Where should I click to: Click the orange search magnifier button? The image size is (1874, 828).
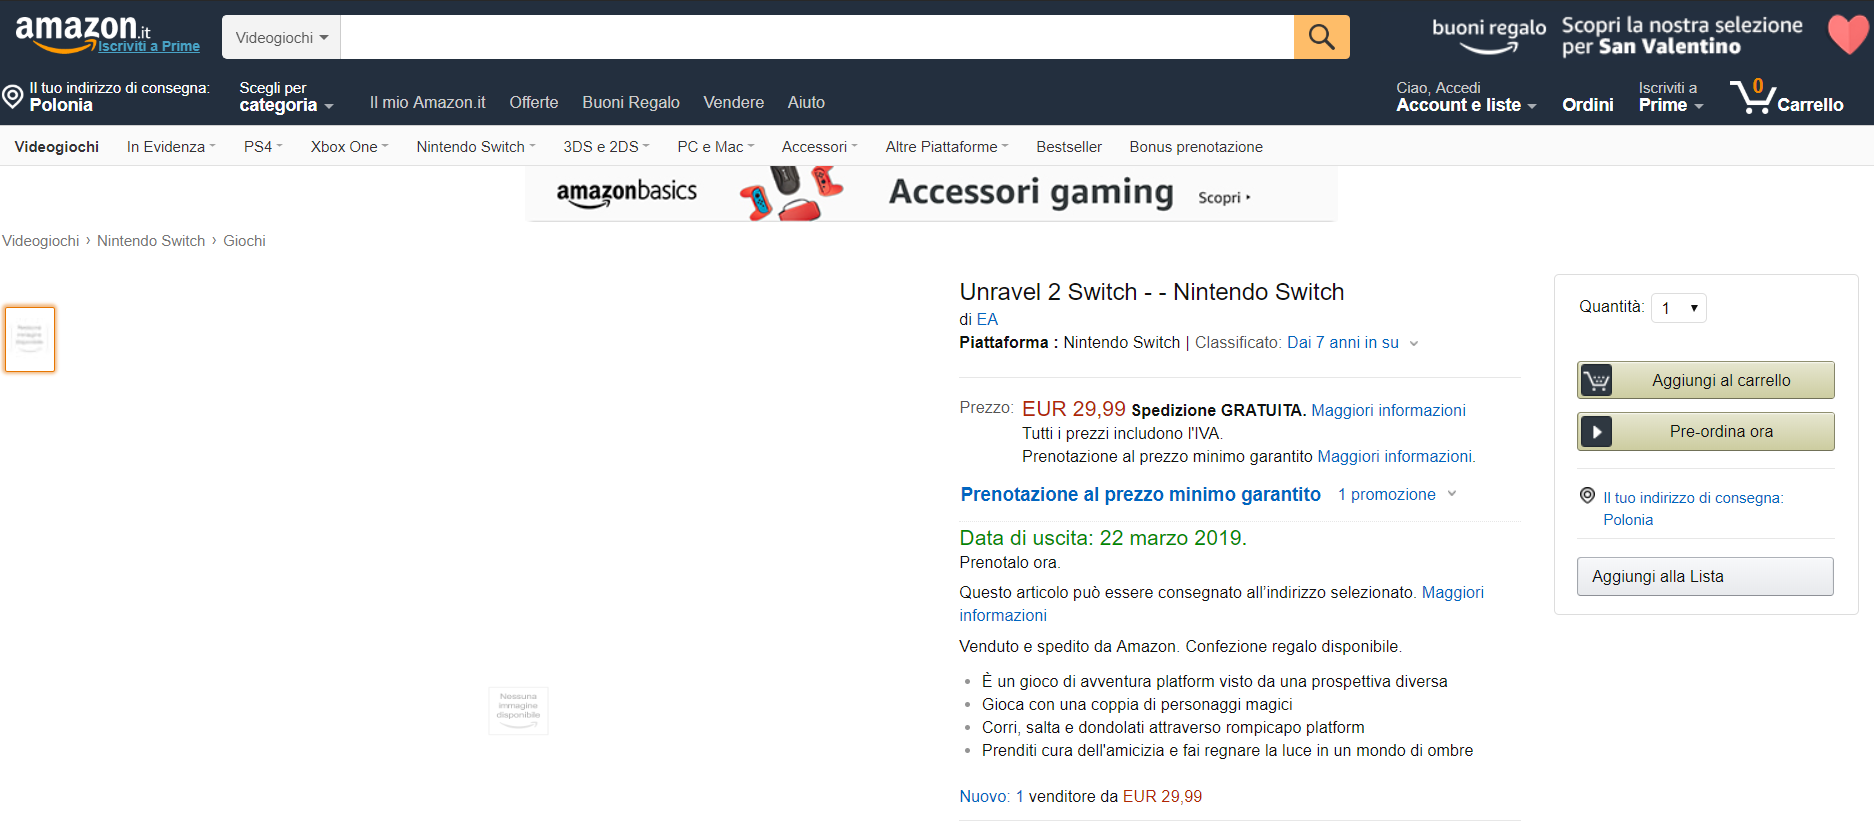(1321, 38)
